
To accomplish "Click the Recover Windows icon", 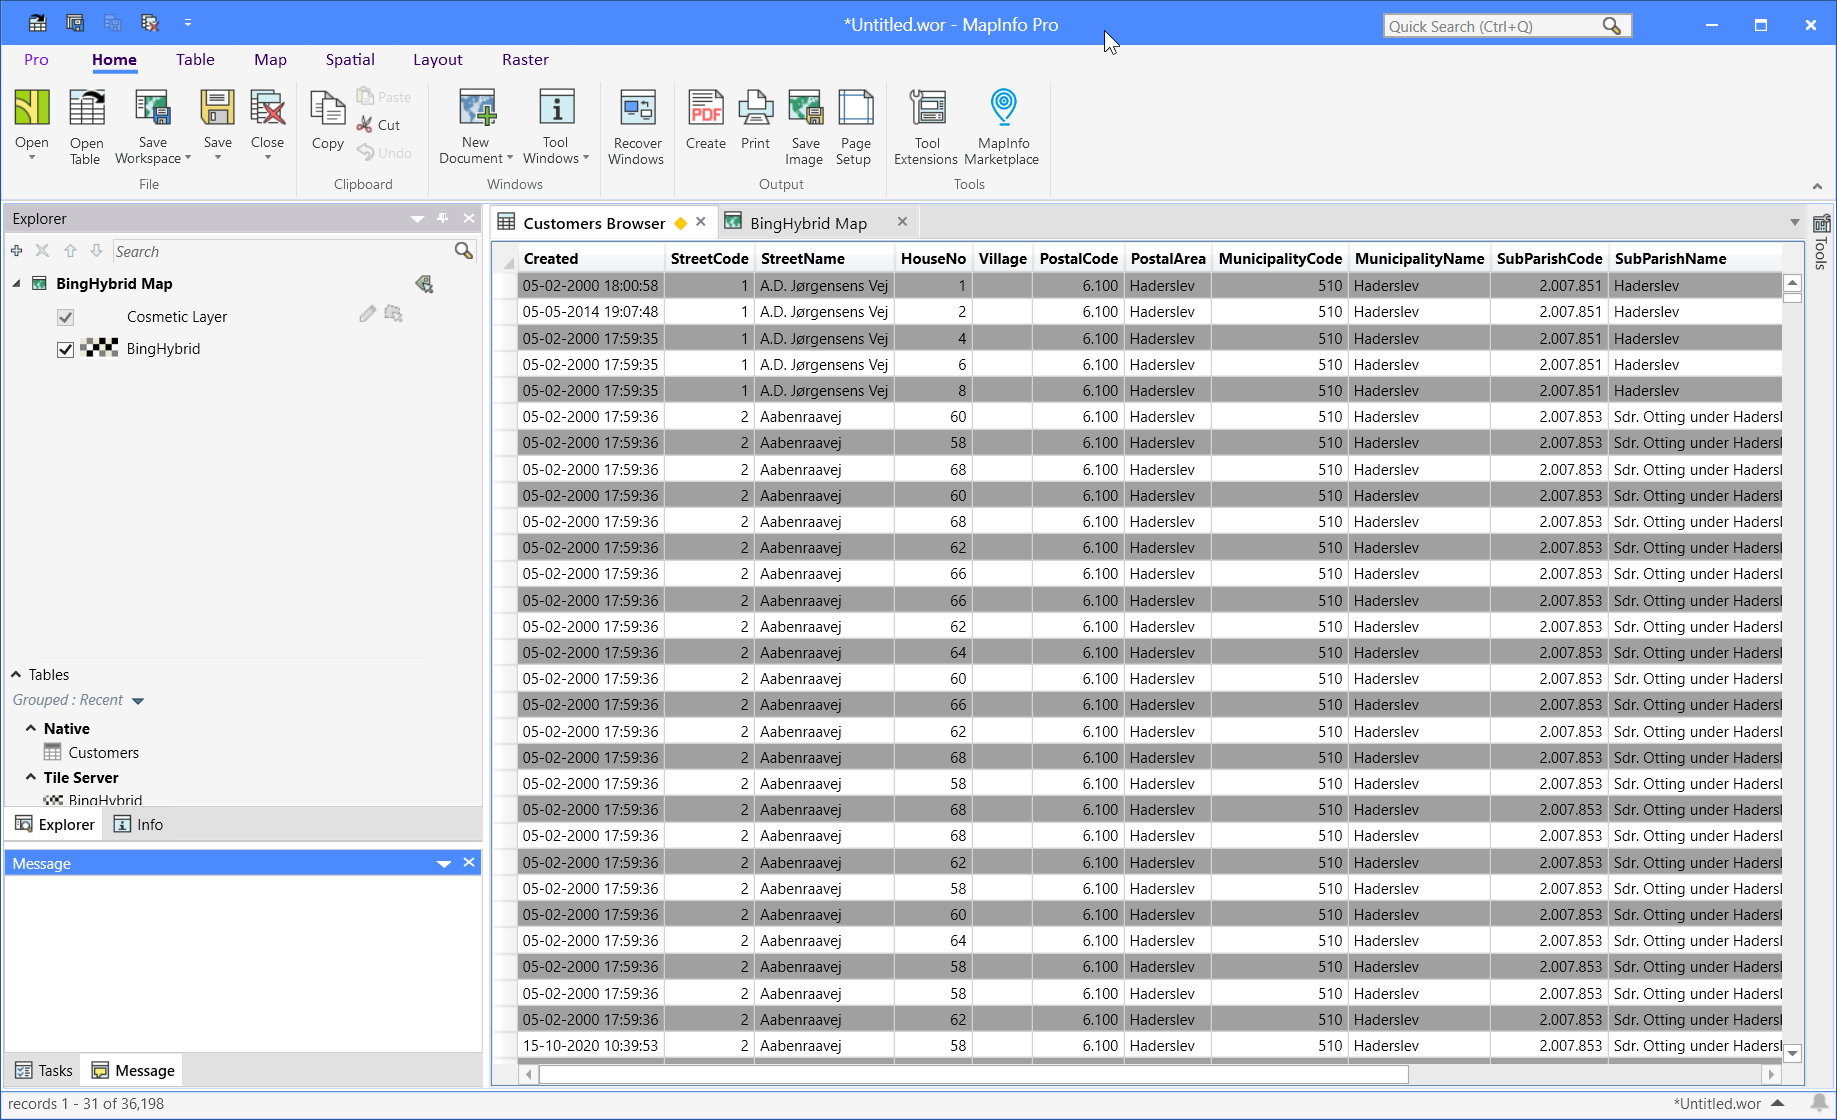I will pos(637,109).
